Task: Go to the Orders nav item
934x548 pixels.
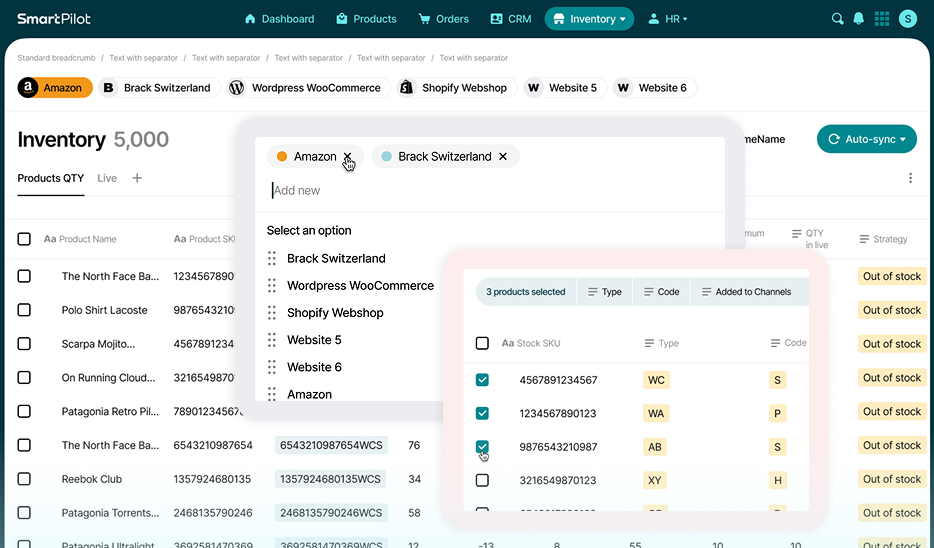Action: [x=444, y=19]
